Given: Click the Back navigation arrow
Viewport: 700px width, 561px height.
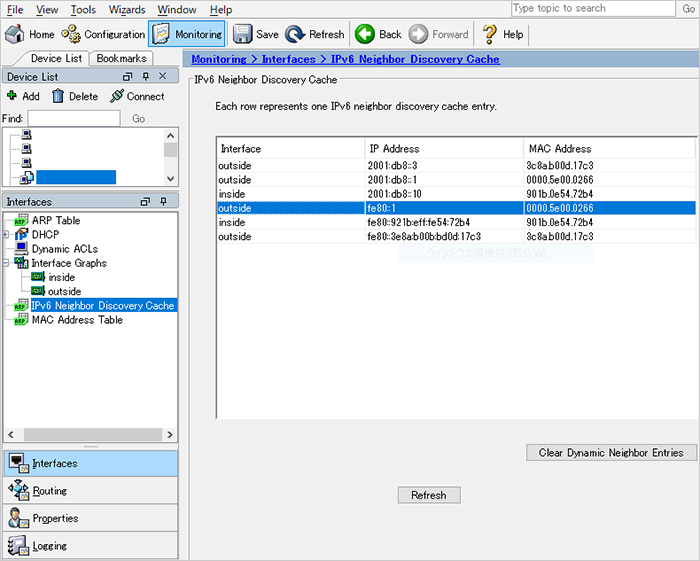Looking at the screenshot, I should tap(378, 34).
